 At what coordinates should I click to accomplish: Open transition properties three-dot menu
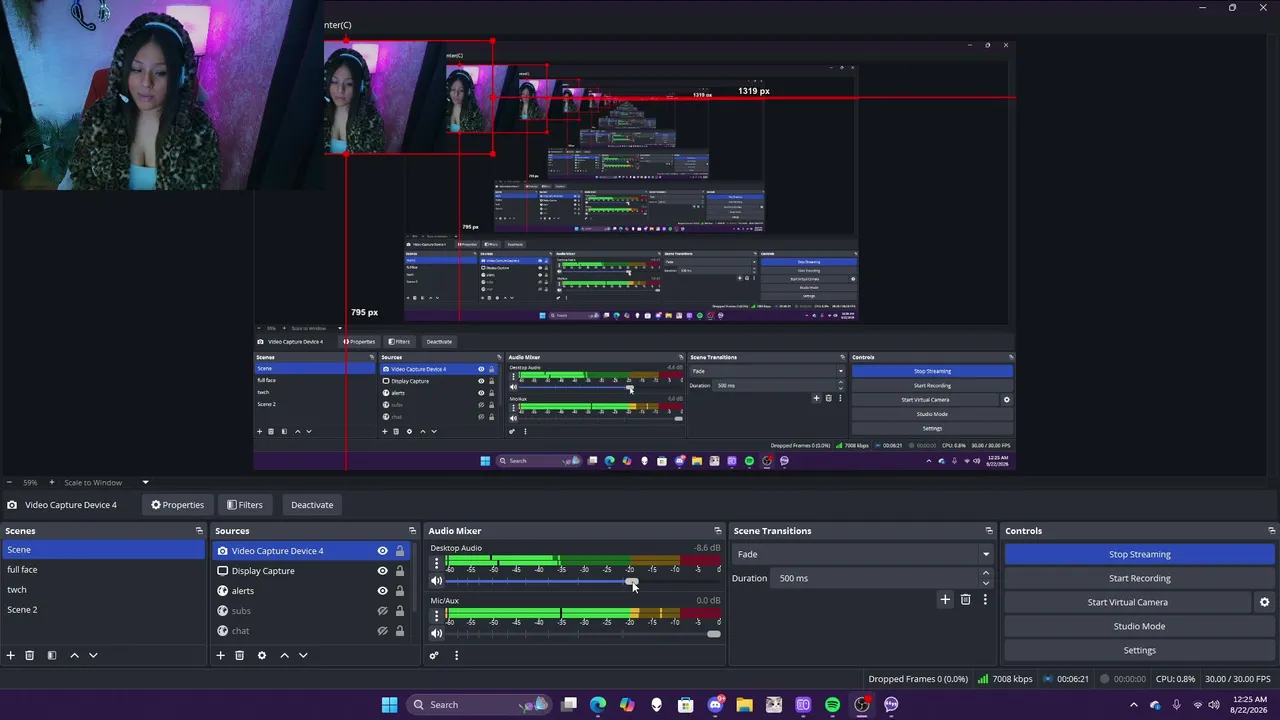point(985,599)
